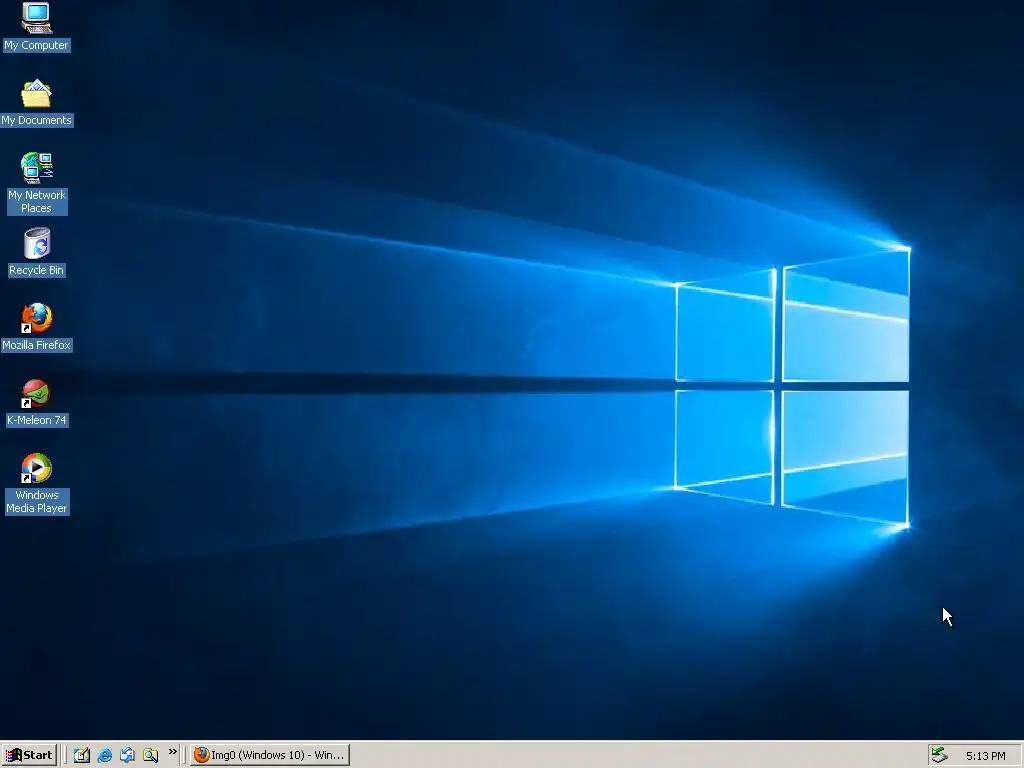This screenshot has width=1024, height=768.
Task: Launch Internet Explorer from quick launch
Action: (x=104, y=755)
